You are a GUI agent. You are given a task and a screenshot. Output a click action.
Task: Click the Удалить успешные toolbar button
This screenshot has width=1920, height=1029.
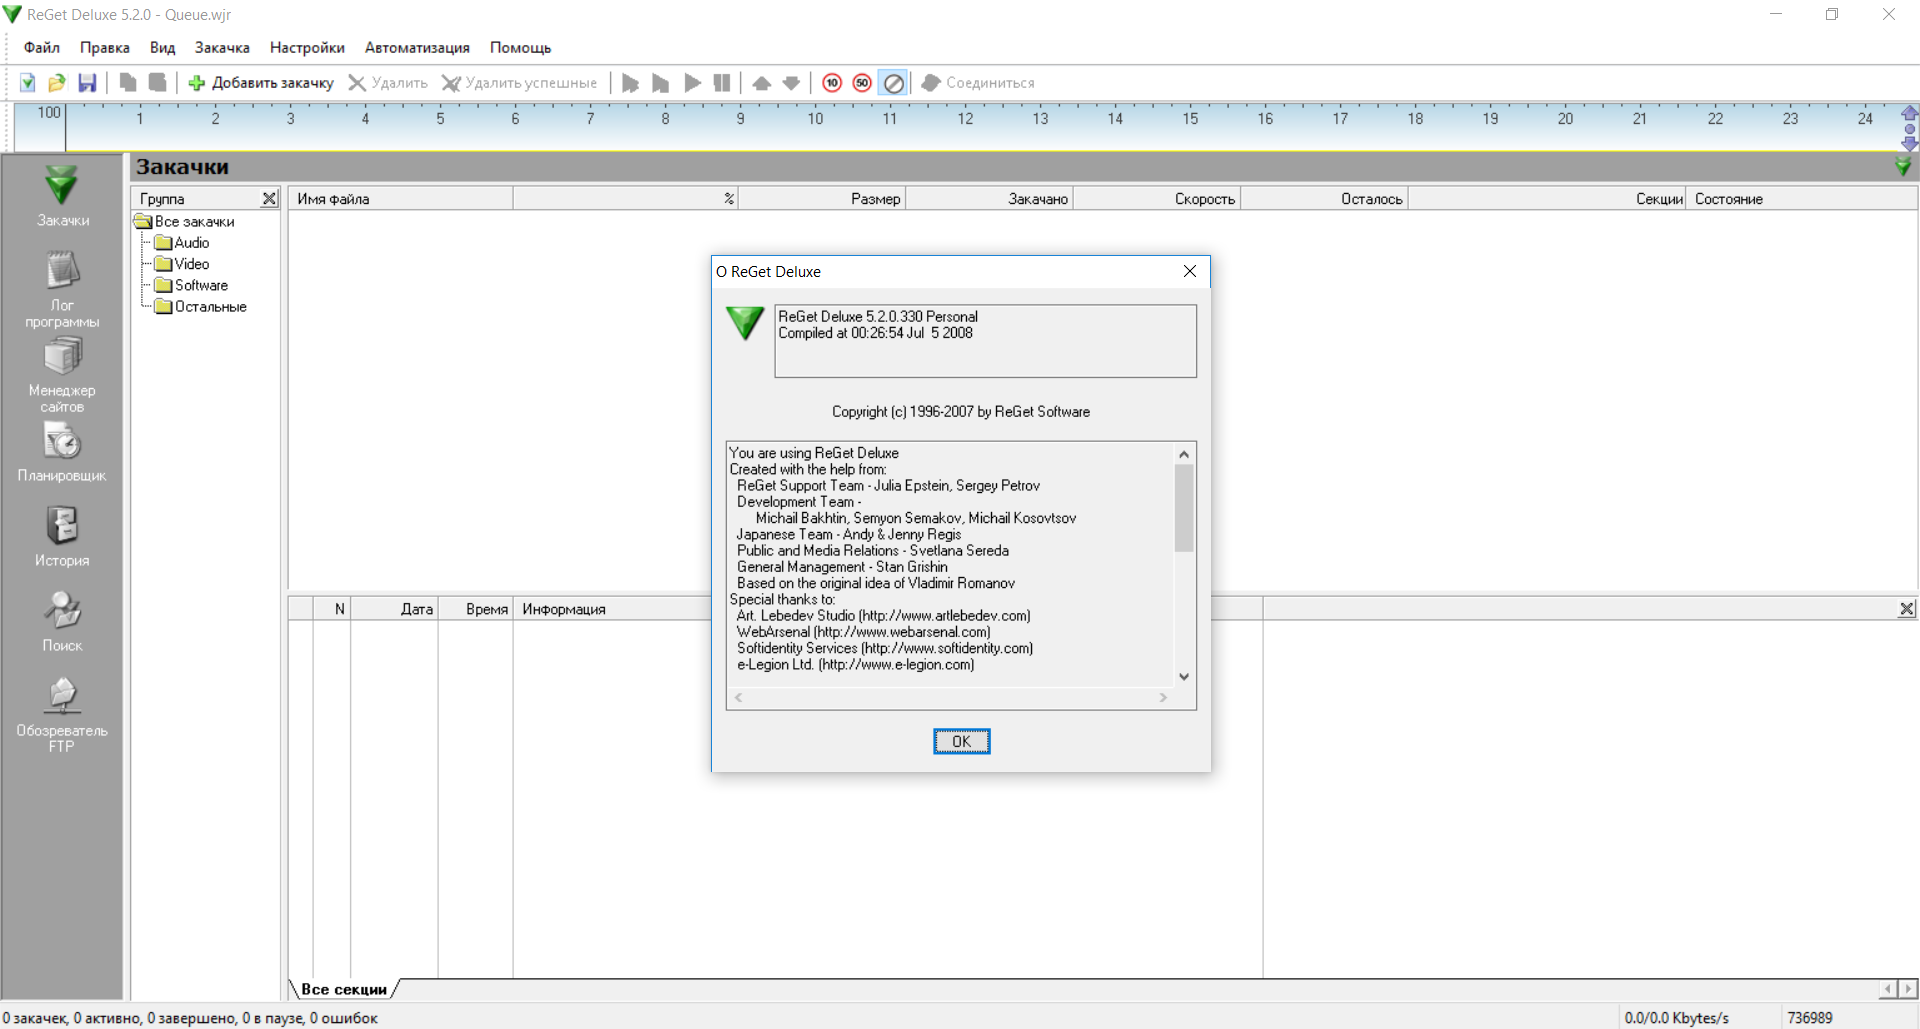[520, 83]
